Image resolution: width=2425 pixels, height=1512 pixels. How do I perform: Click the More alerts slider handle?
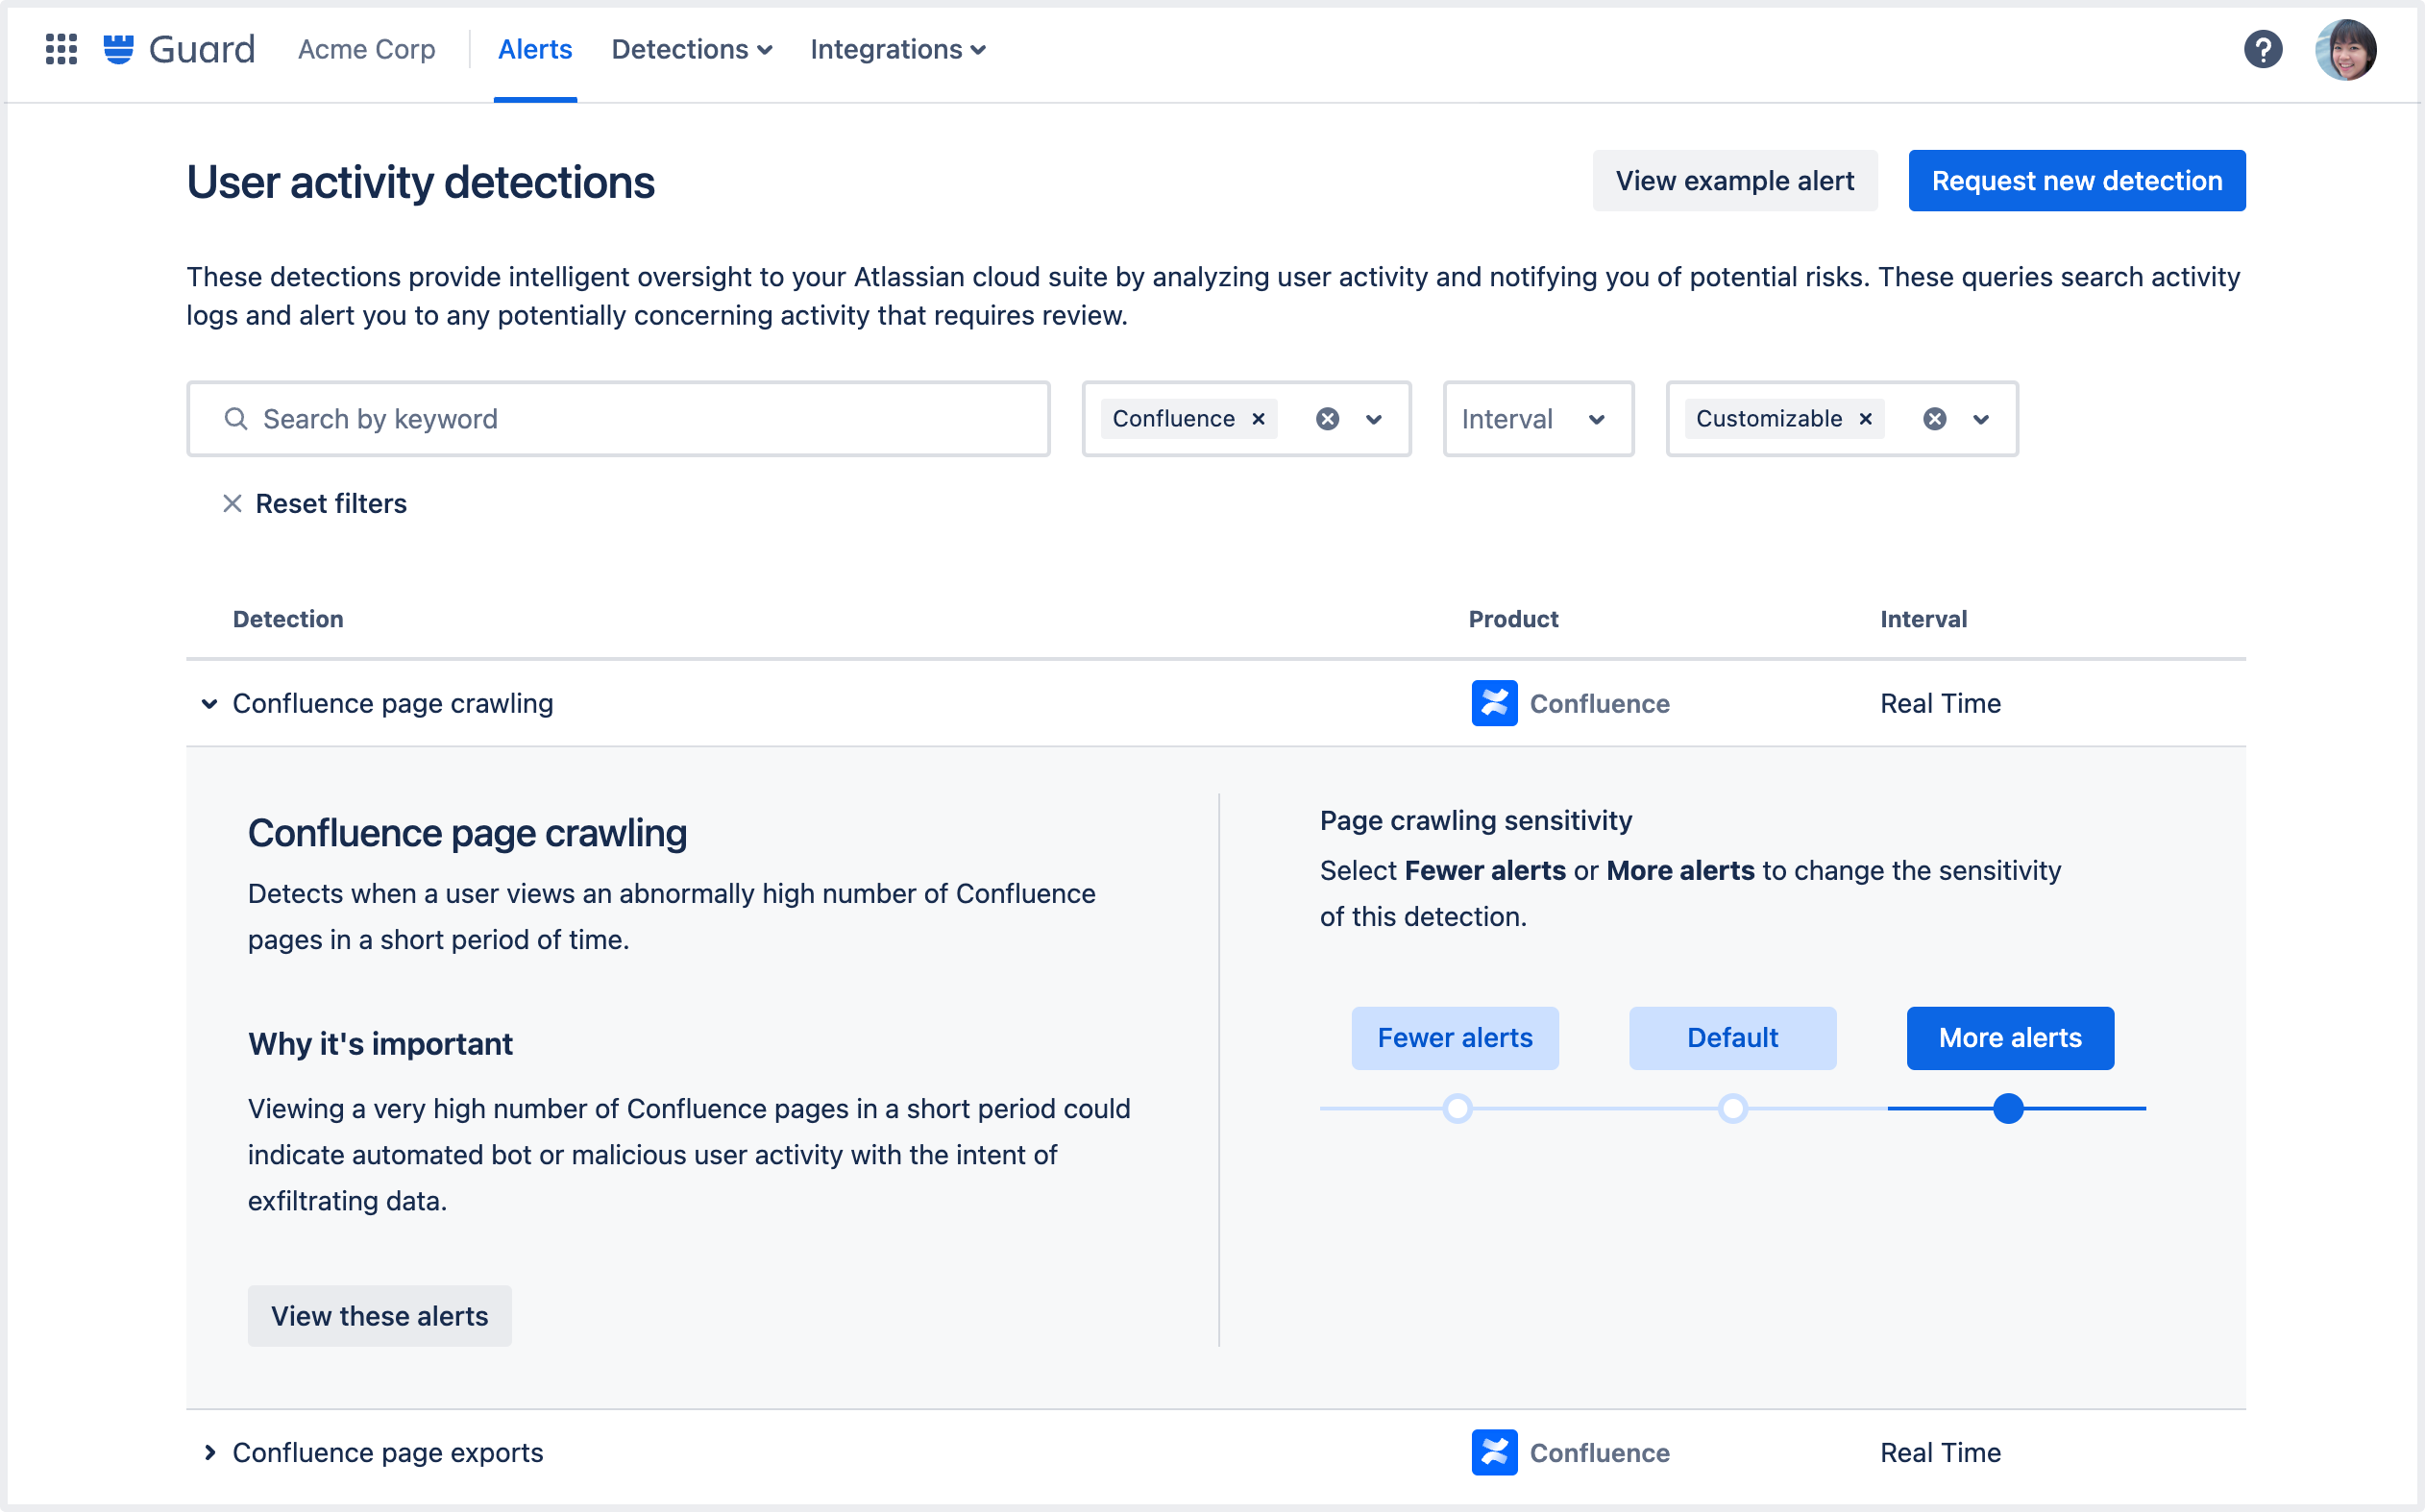[2008, 1108]
